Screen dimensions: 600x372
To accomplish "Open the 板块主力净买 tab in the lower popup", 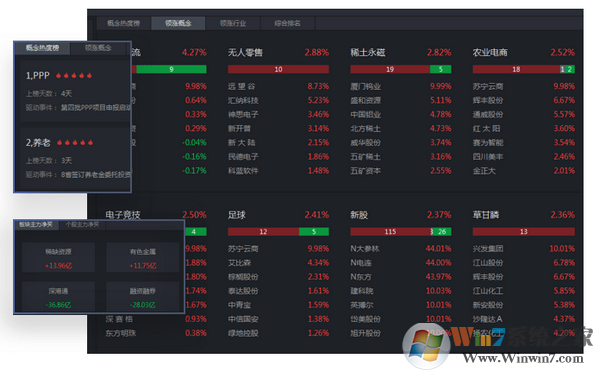I will (x=36, y=225).
